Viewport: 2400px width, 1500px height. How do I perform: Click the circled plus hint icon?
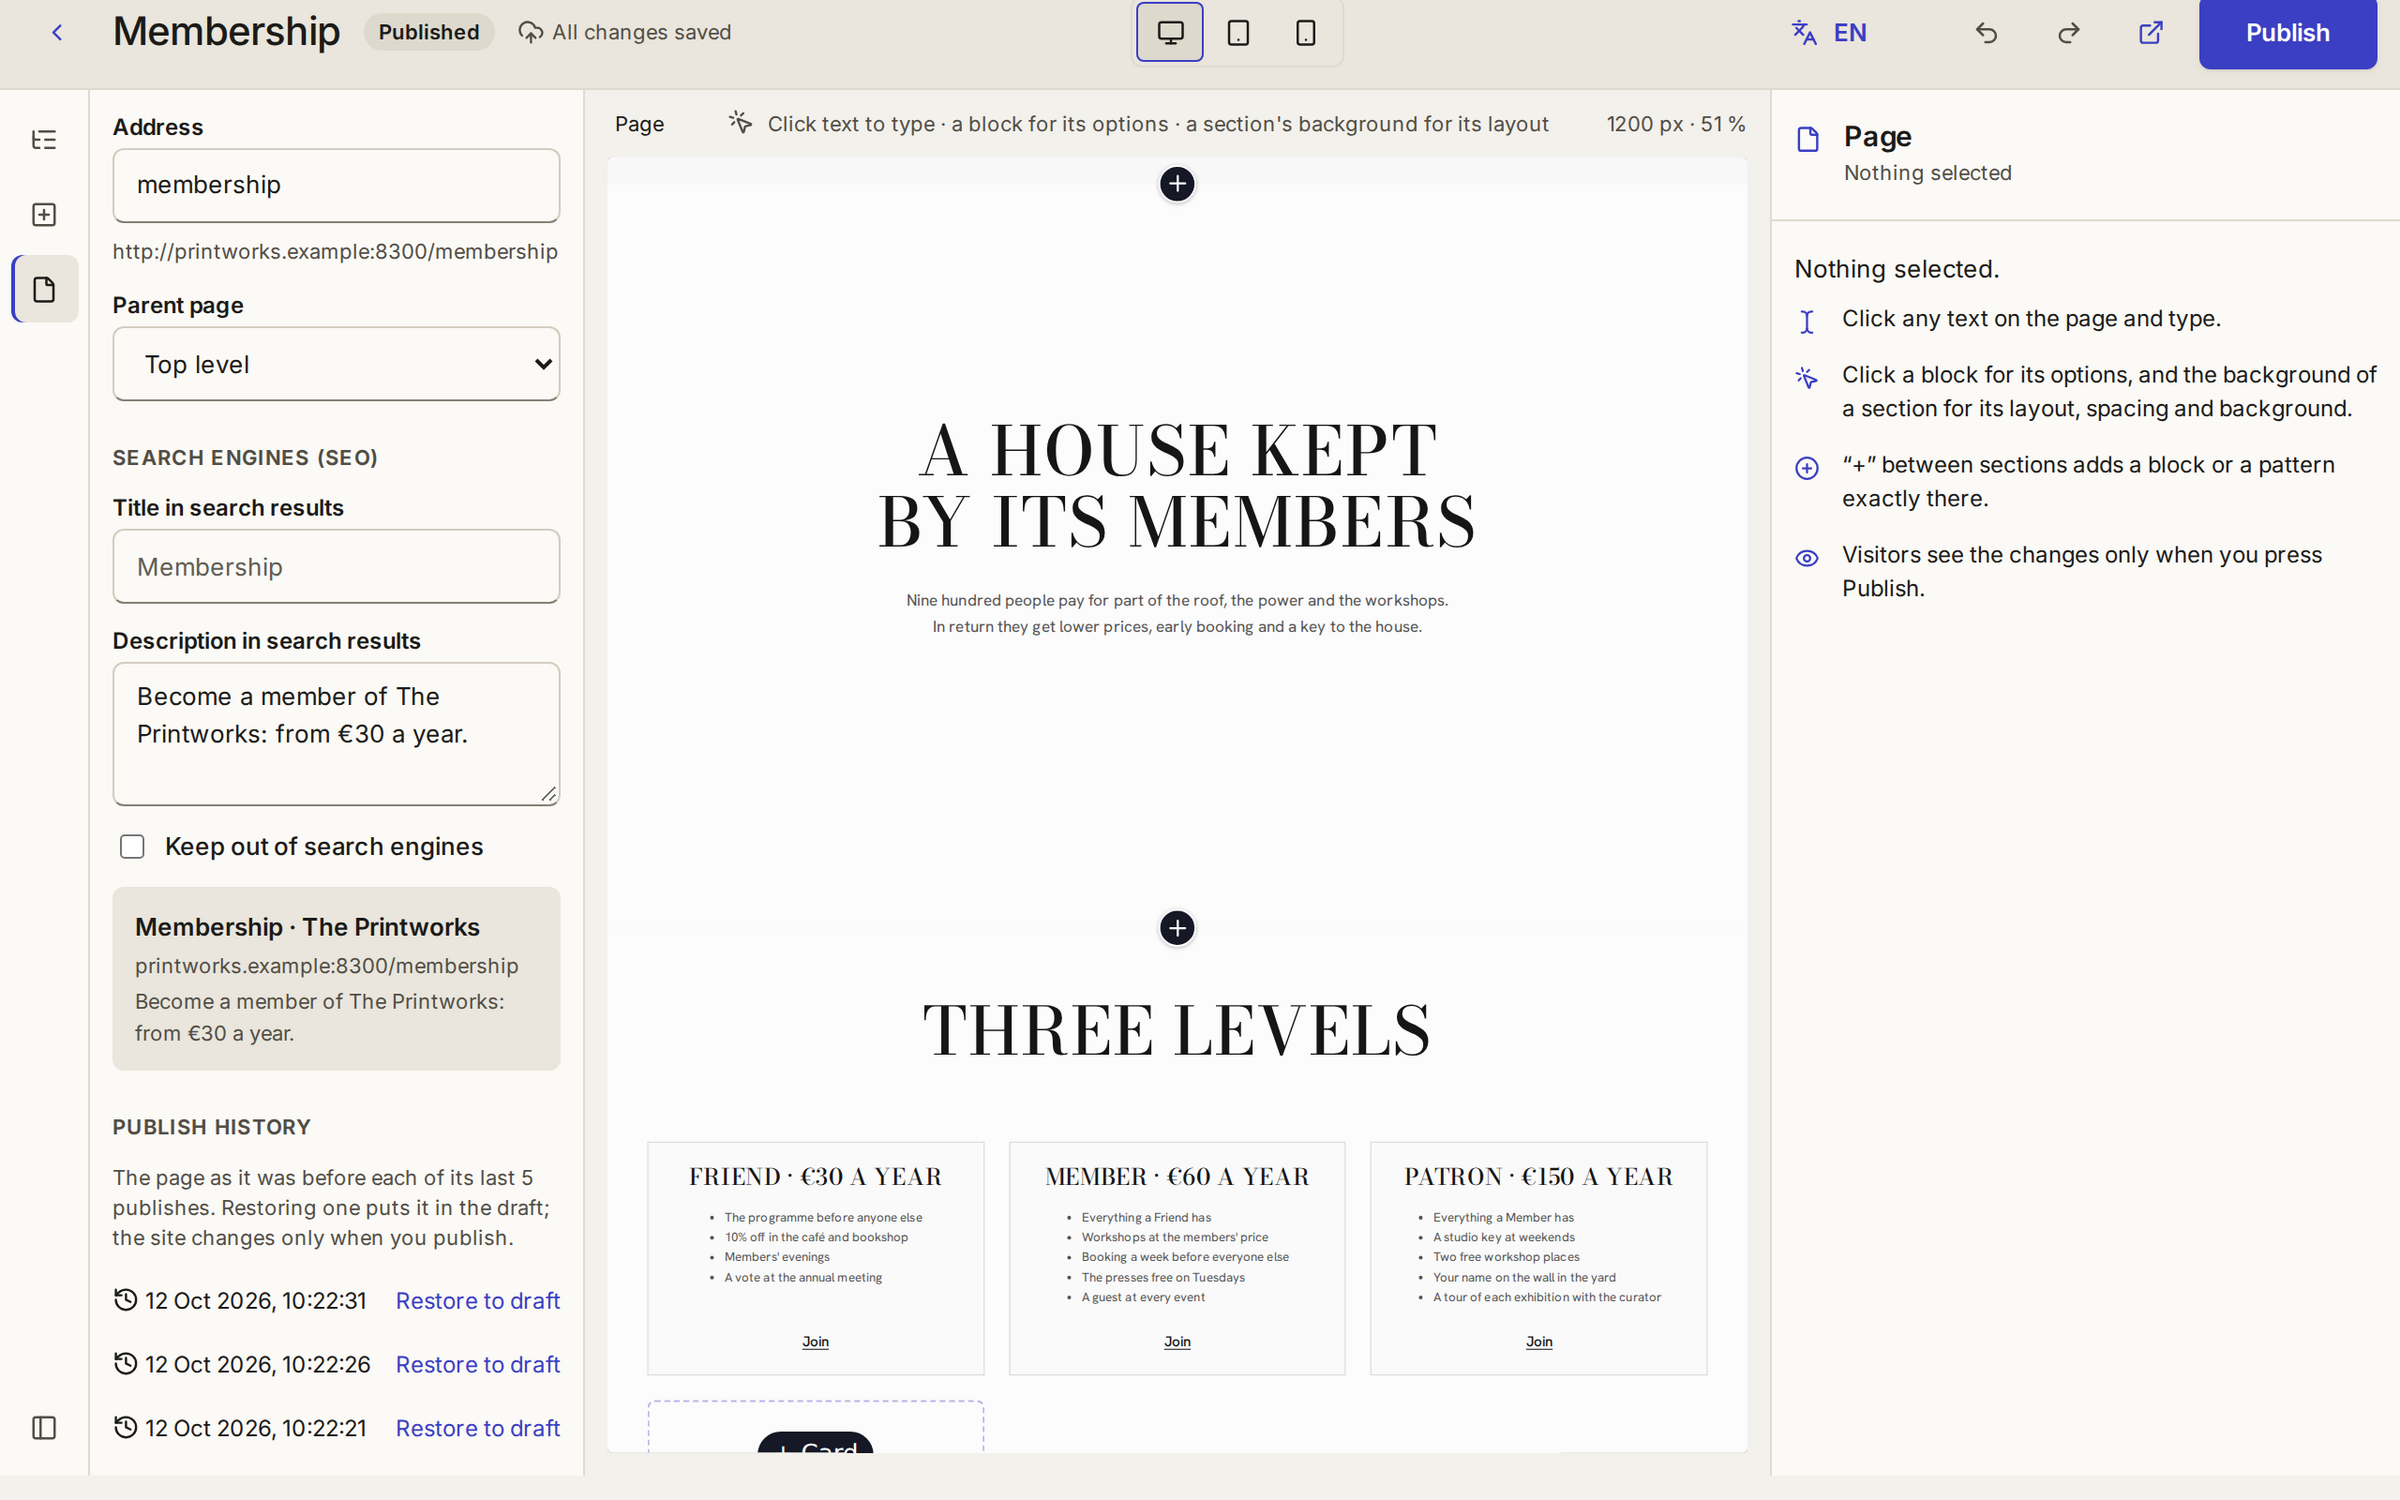point(1807,468)
